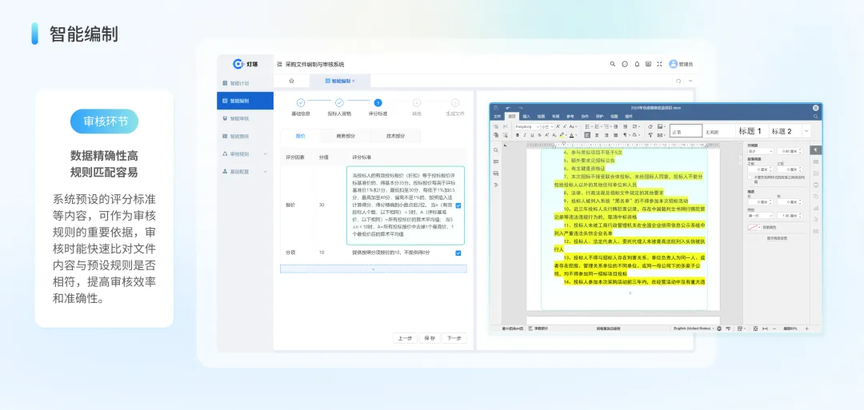
Task: Click the fit to page icon
Action: (755, 328)
